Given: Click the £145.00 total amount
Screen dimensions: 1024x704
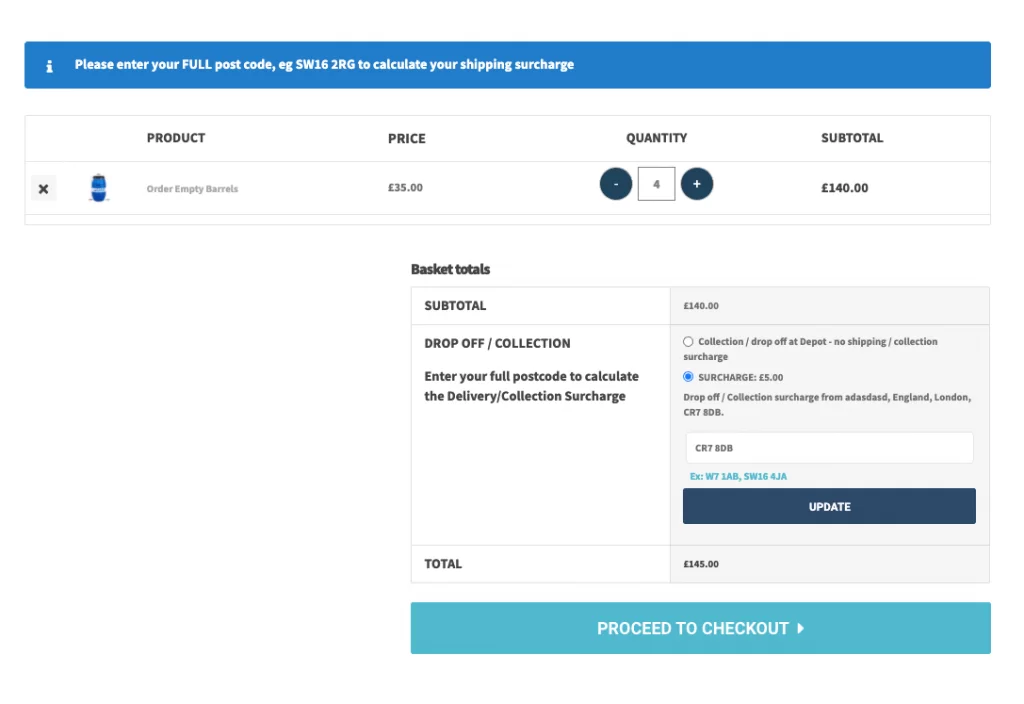Looking at the screenshot, I should click(701, 564).
